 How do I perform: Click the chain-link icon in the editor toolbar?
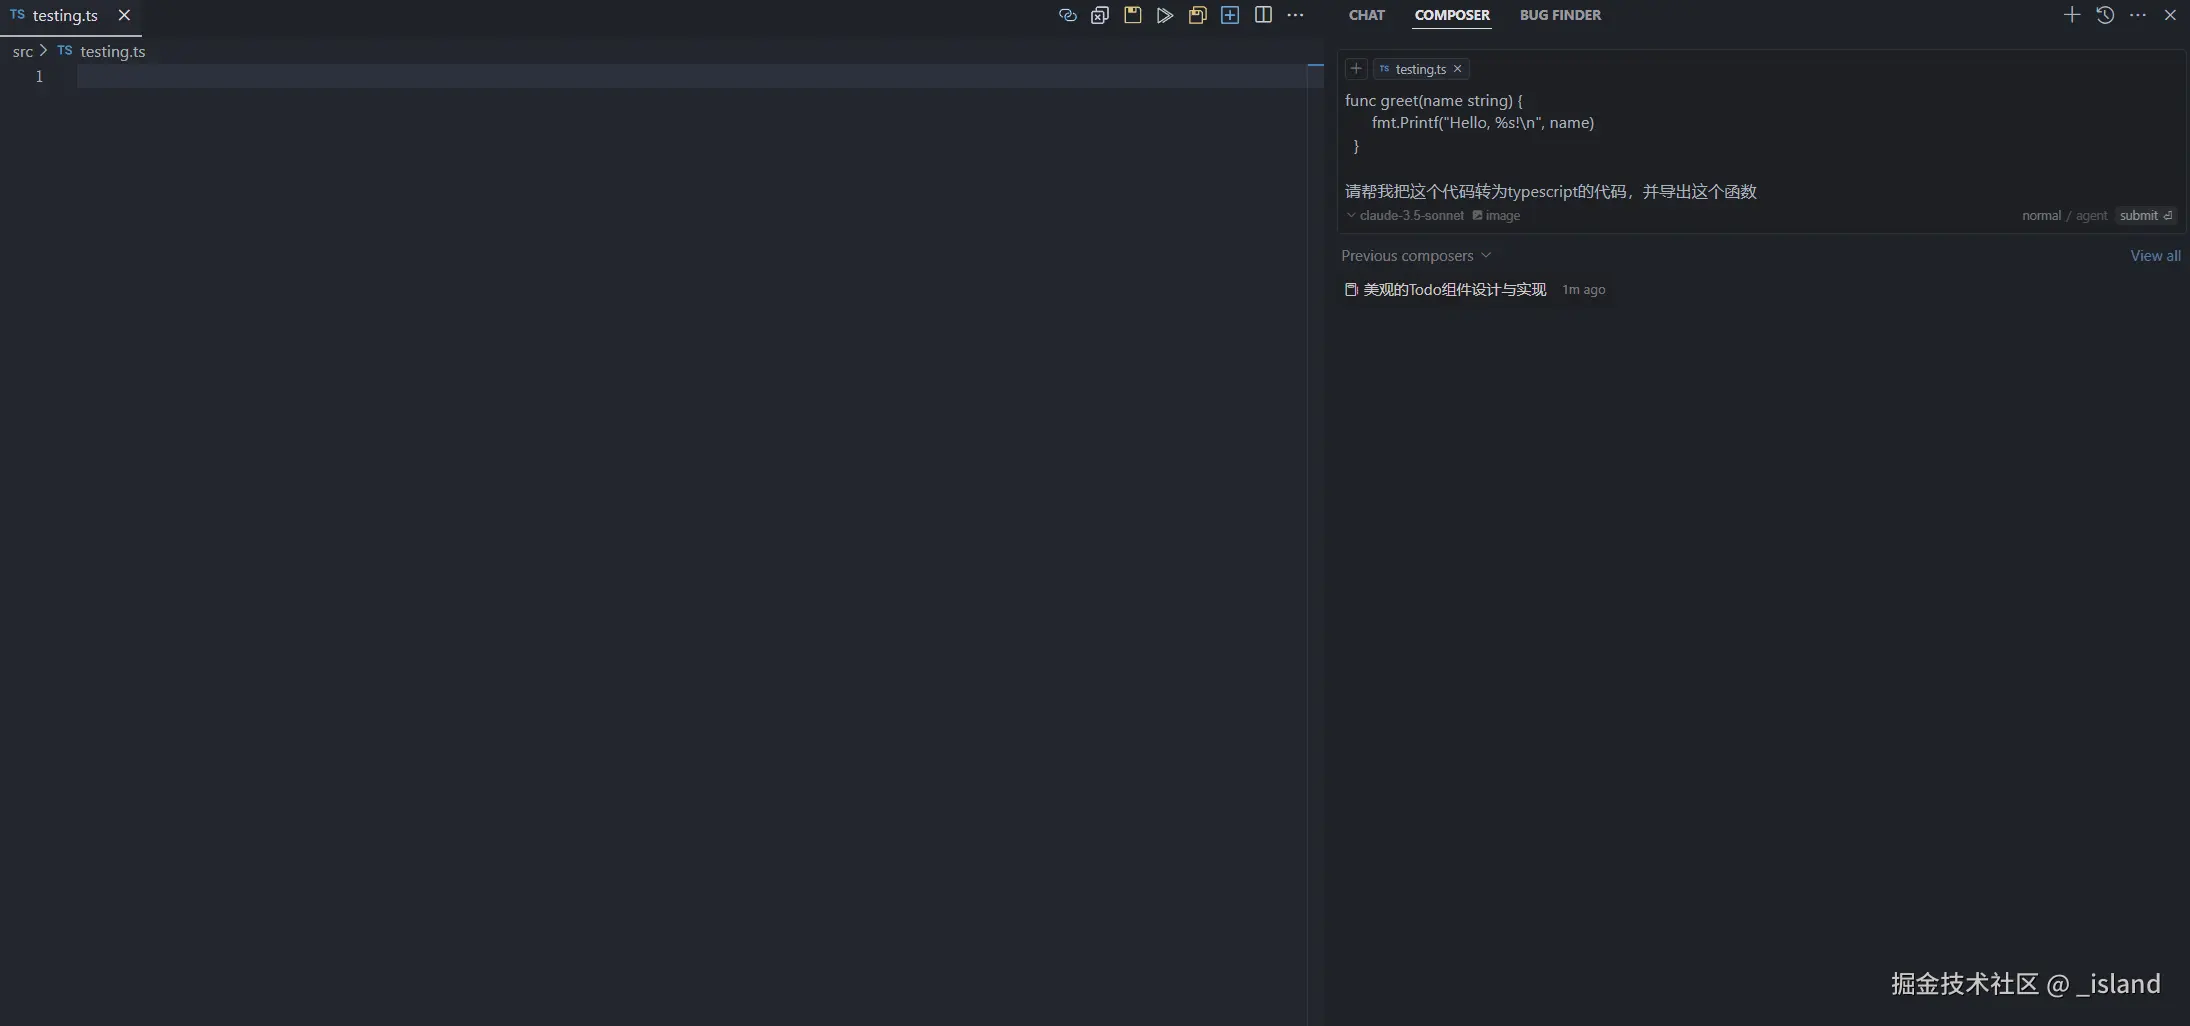(1067, 15)
